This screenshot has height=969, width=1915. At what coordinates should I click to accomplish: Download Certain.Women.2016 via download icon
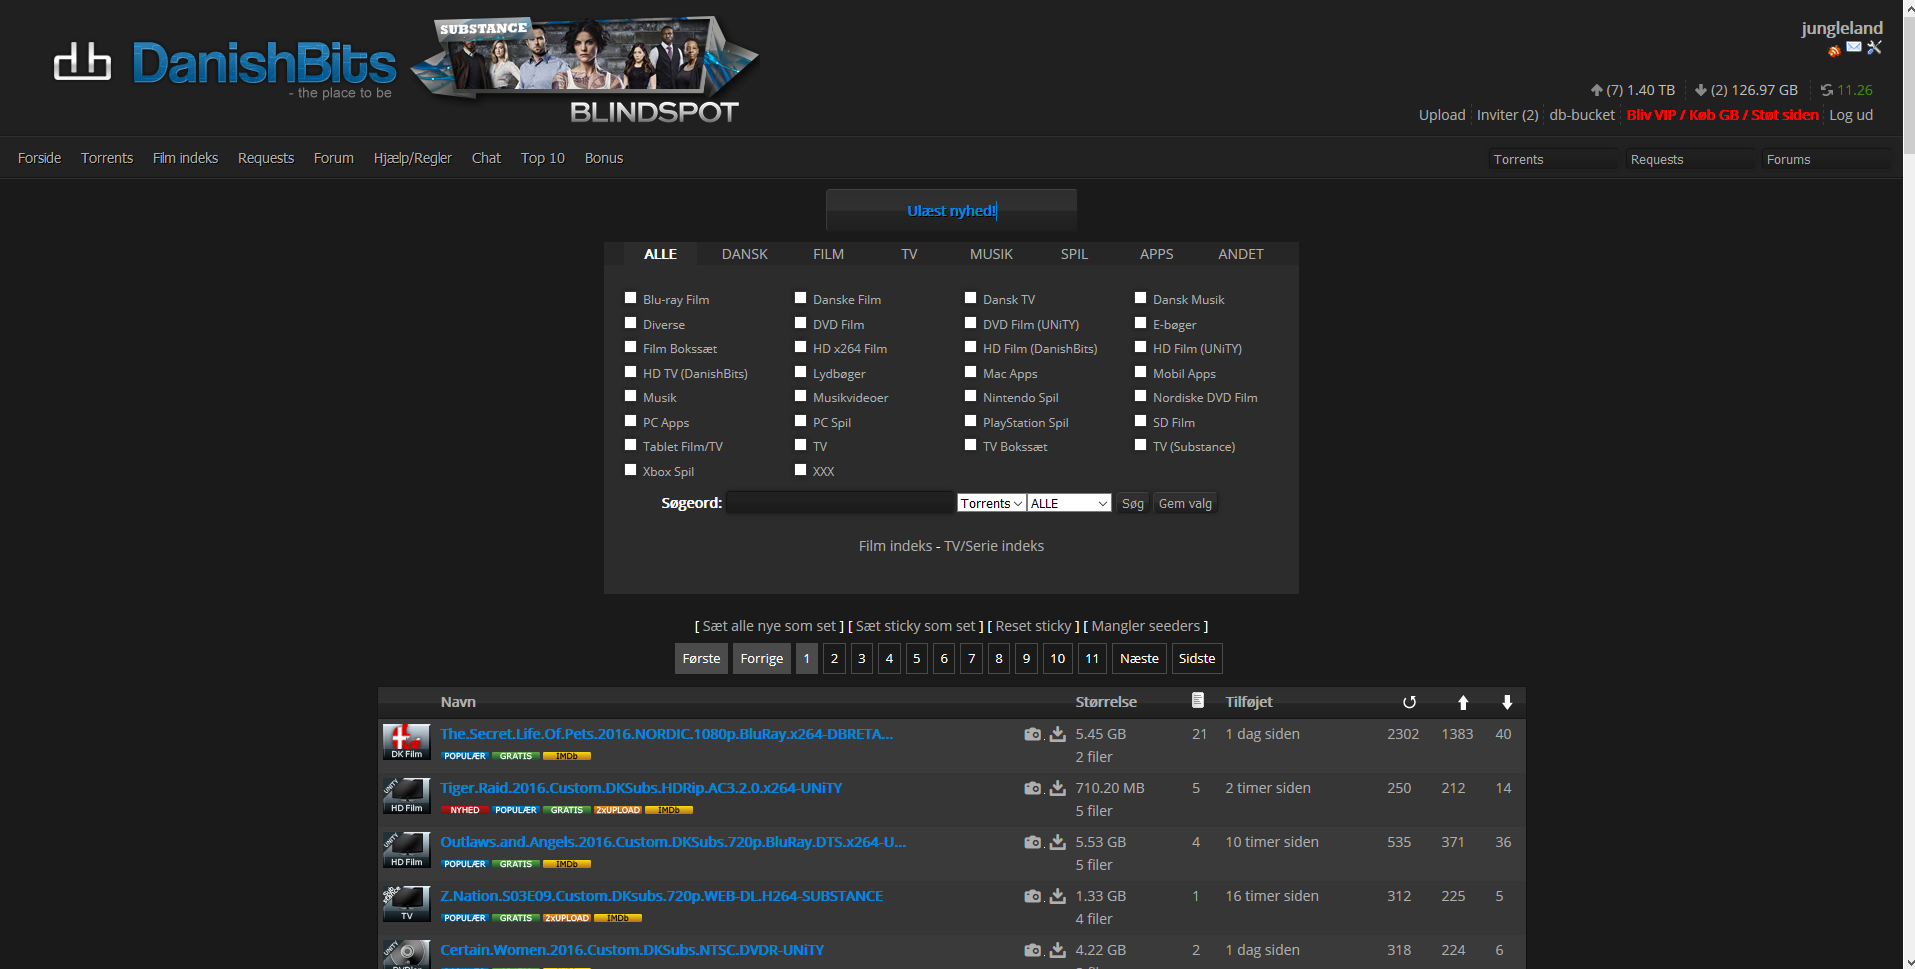(x=1057, y=950)
